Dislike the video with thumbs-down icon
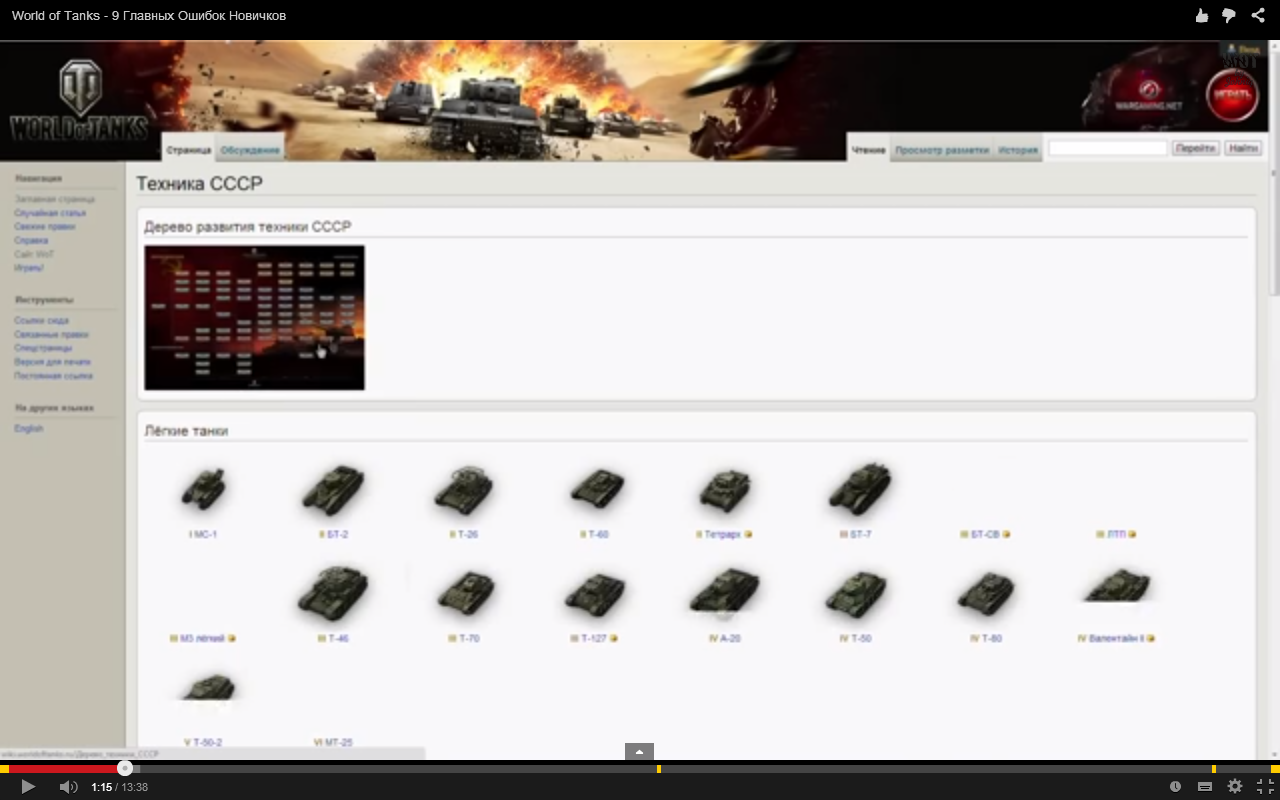Image resolution: width=1280 pixels, height=800 pixels. tap(1230, 15)
